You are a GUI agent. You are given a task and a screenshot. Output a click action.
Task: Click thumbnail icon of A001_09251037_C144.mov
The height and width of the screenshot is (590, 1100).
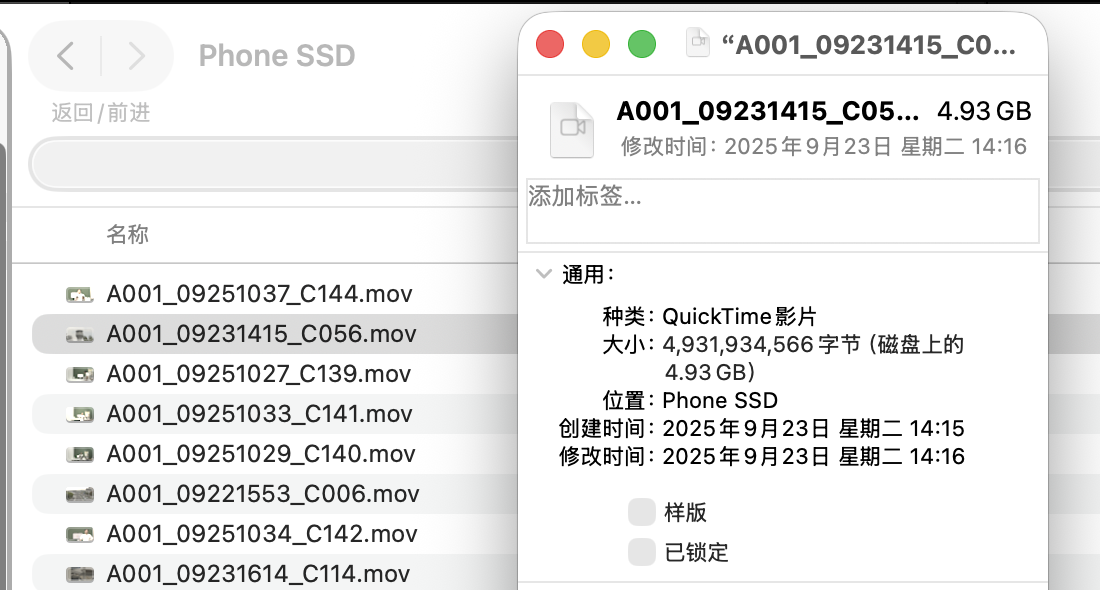[79, 294]
